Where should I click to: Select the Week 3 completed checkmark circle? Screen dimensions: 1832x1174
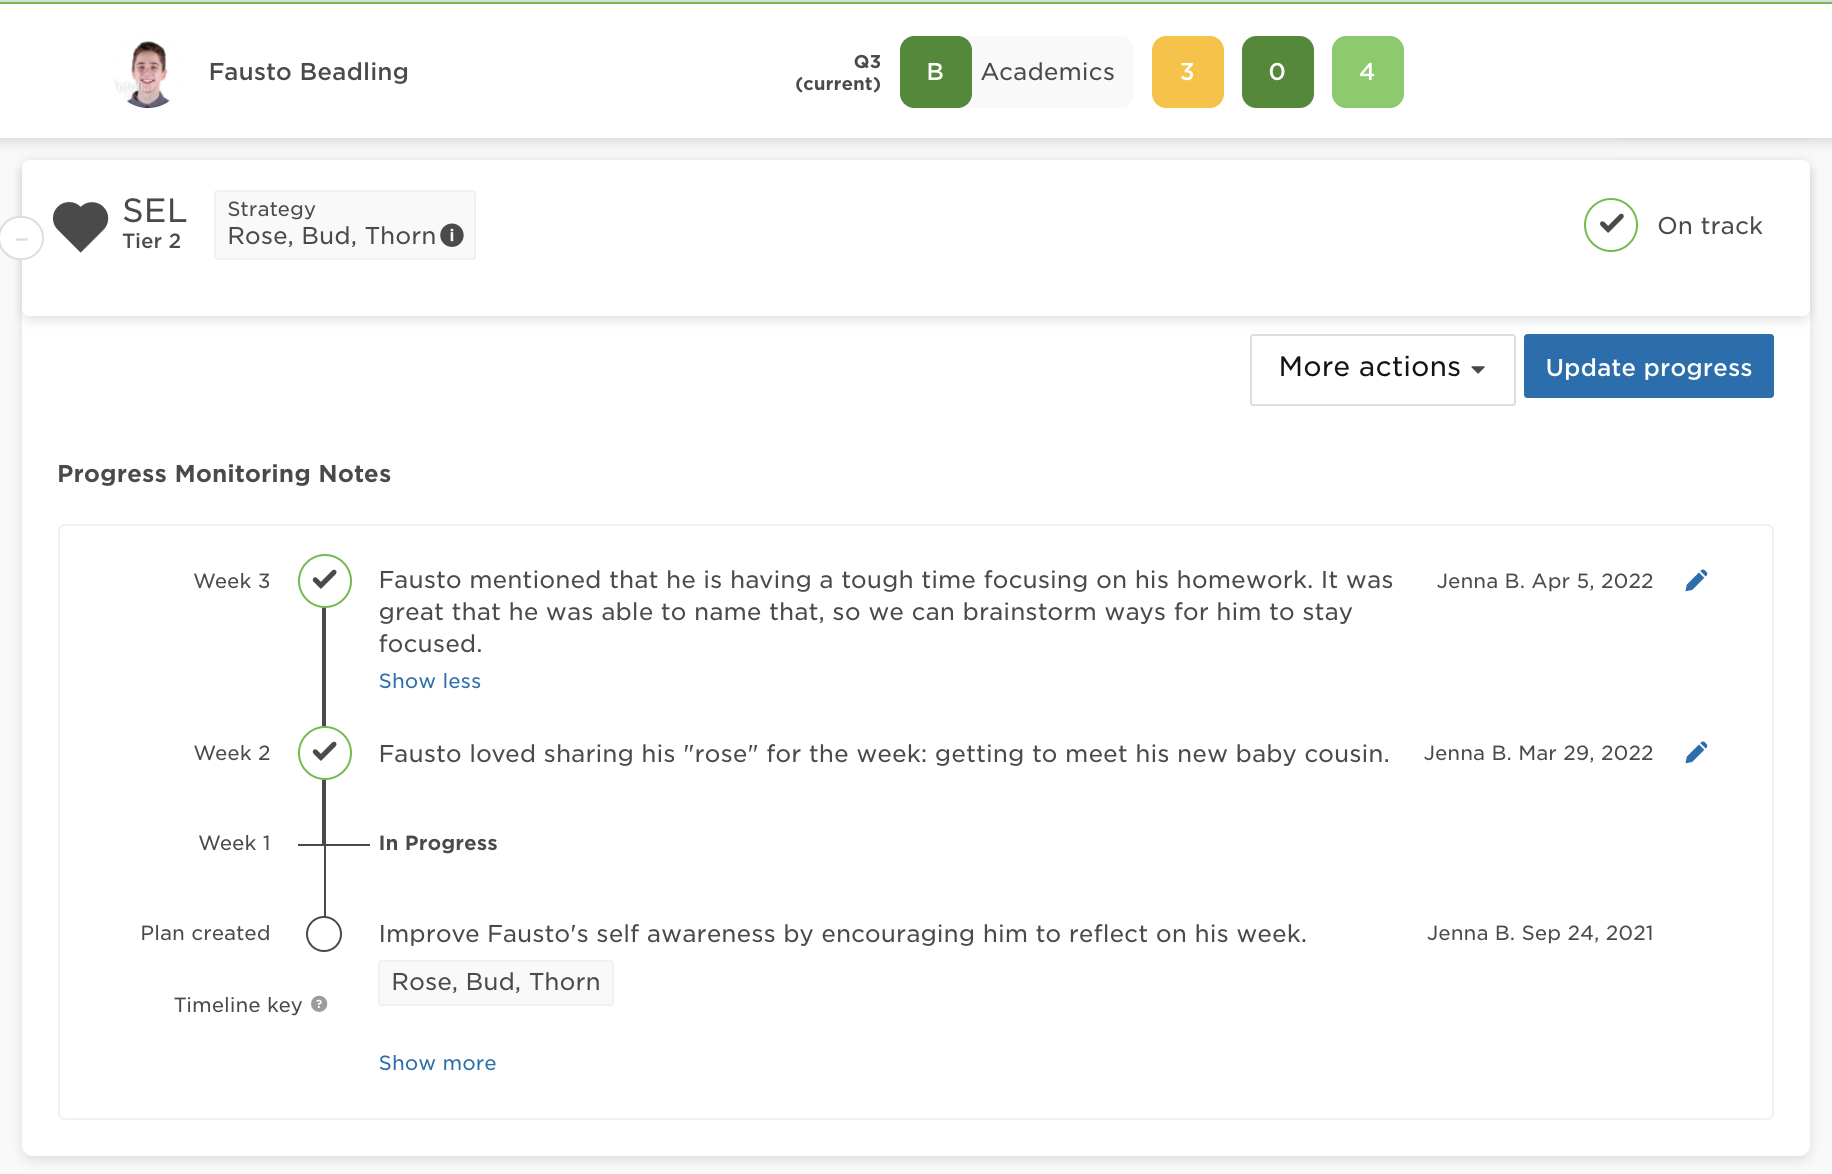323,580
